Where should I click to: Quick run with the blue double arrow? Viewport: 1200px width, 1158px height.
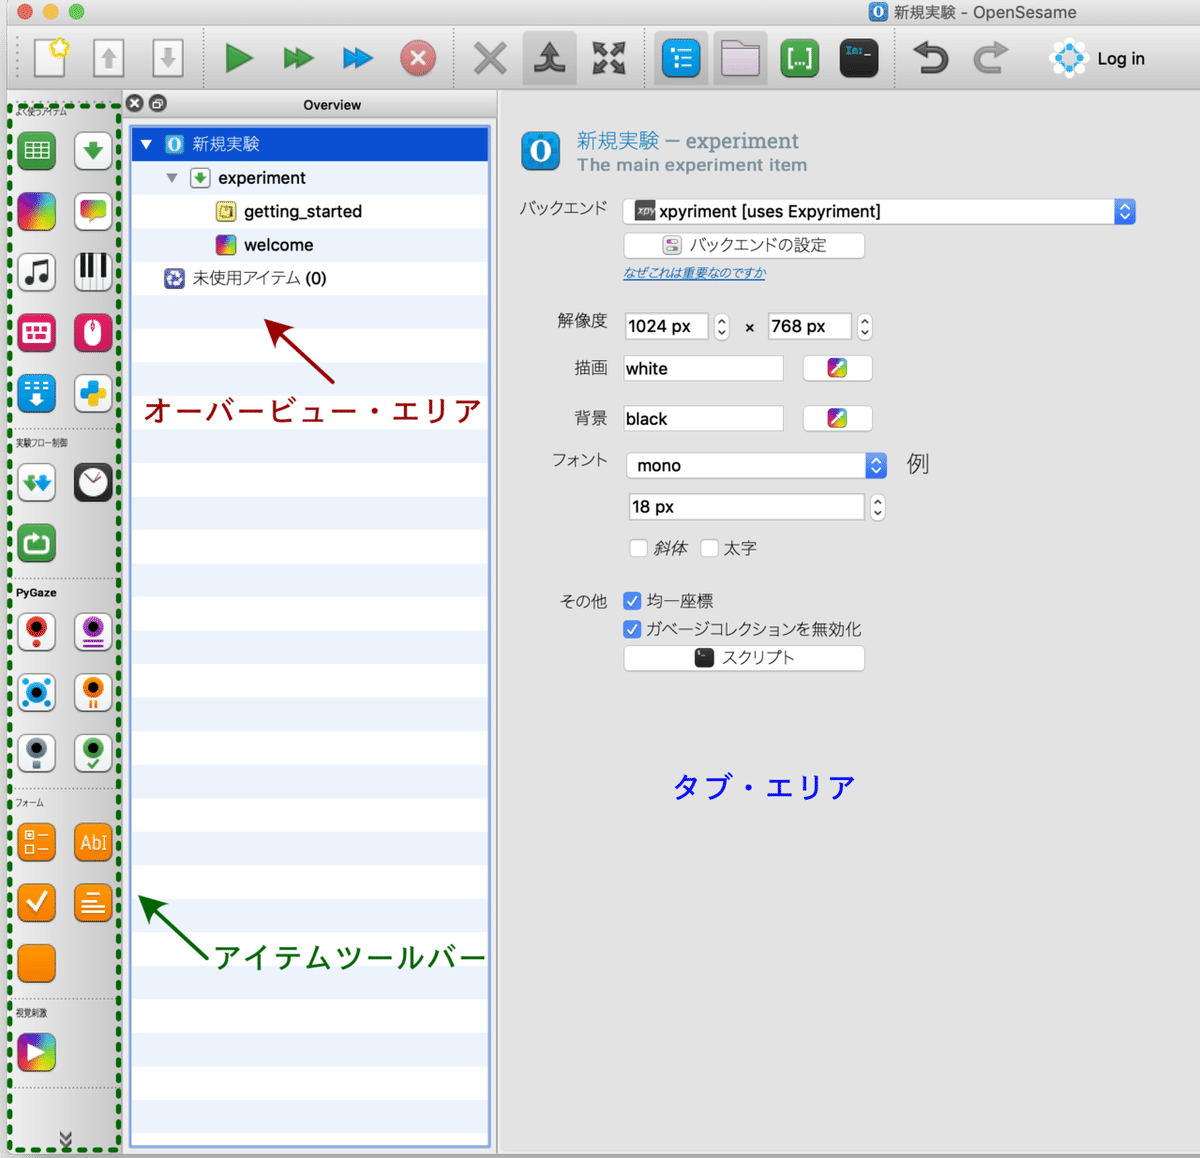357,58
